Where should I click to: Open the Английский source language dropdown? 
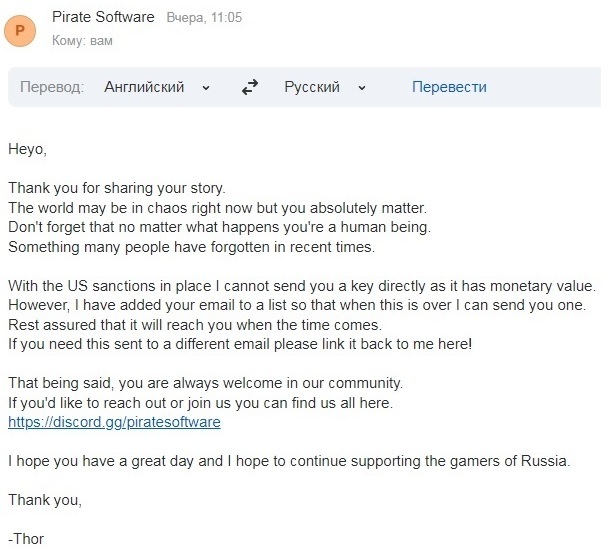pos(157,87)
